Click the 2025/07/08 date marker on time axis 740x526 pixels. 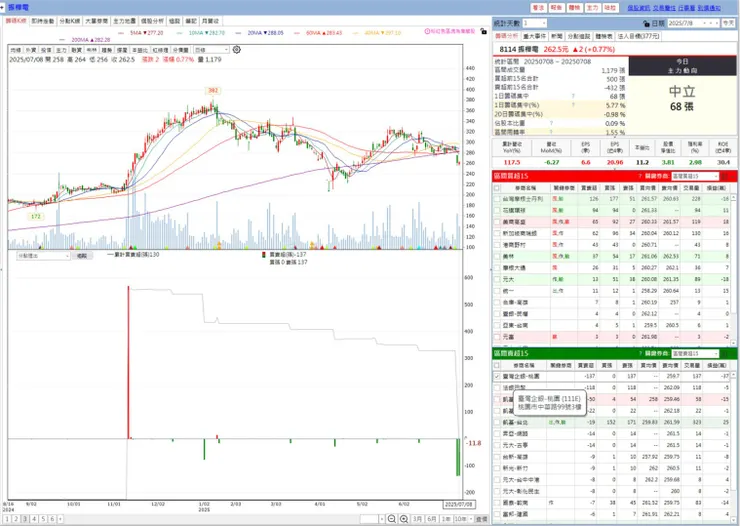click(x=459, y=504)
